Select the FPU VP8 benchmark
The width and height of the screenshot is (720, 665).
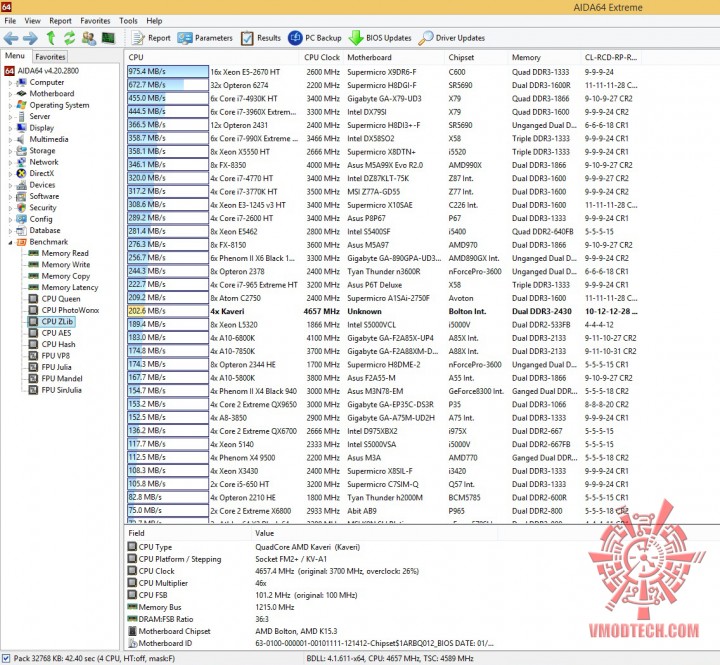(x=49, y=356)
